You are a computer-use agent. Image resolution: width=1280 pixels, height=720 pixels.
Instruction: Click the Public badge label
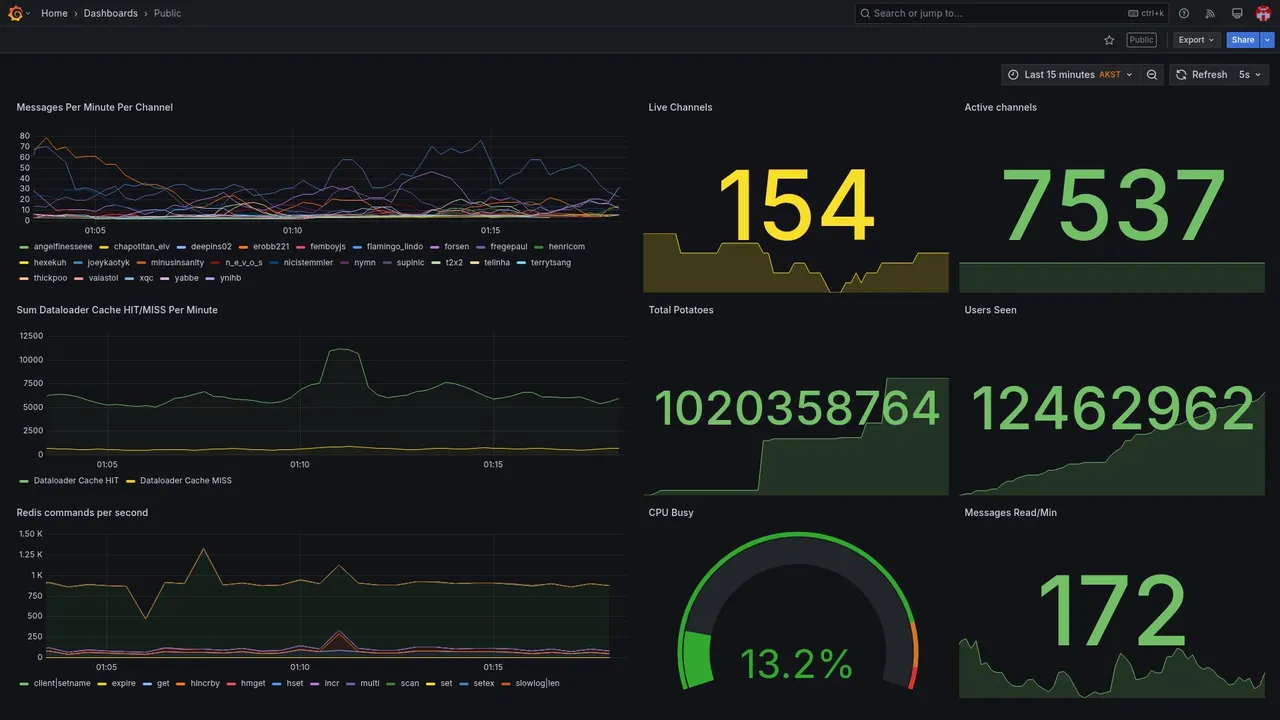(x=1142, y=40)
